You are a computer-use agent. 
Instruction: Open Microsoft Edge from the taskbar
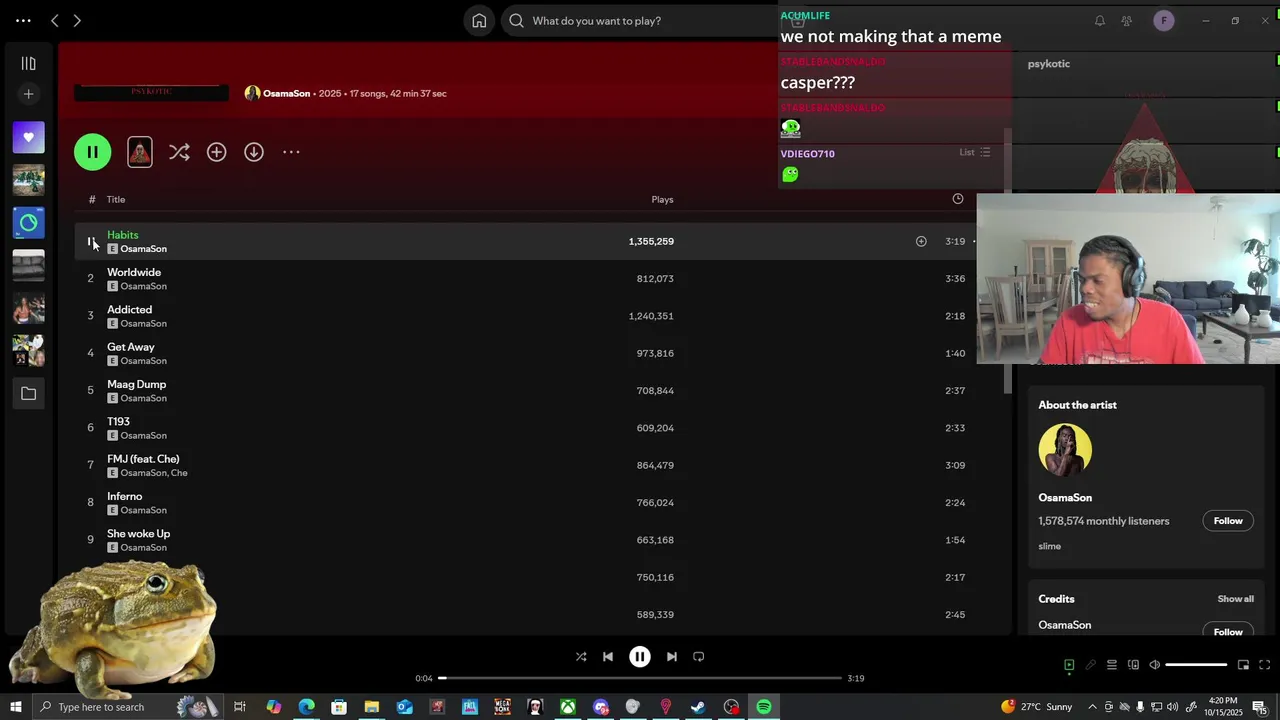pyautogui.click(x=306, y=707)
